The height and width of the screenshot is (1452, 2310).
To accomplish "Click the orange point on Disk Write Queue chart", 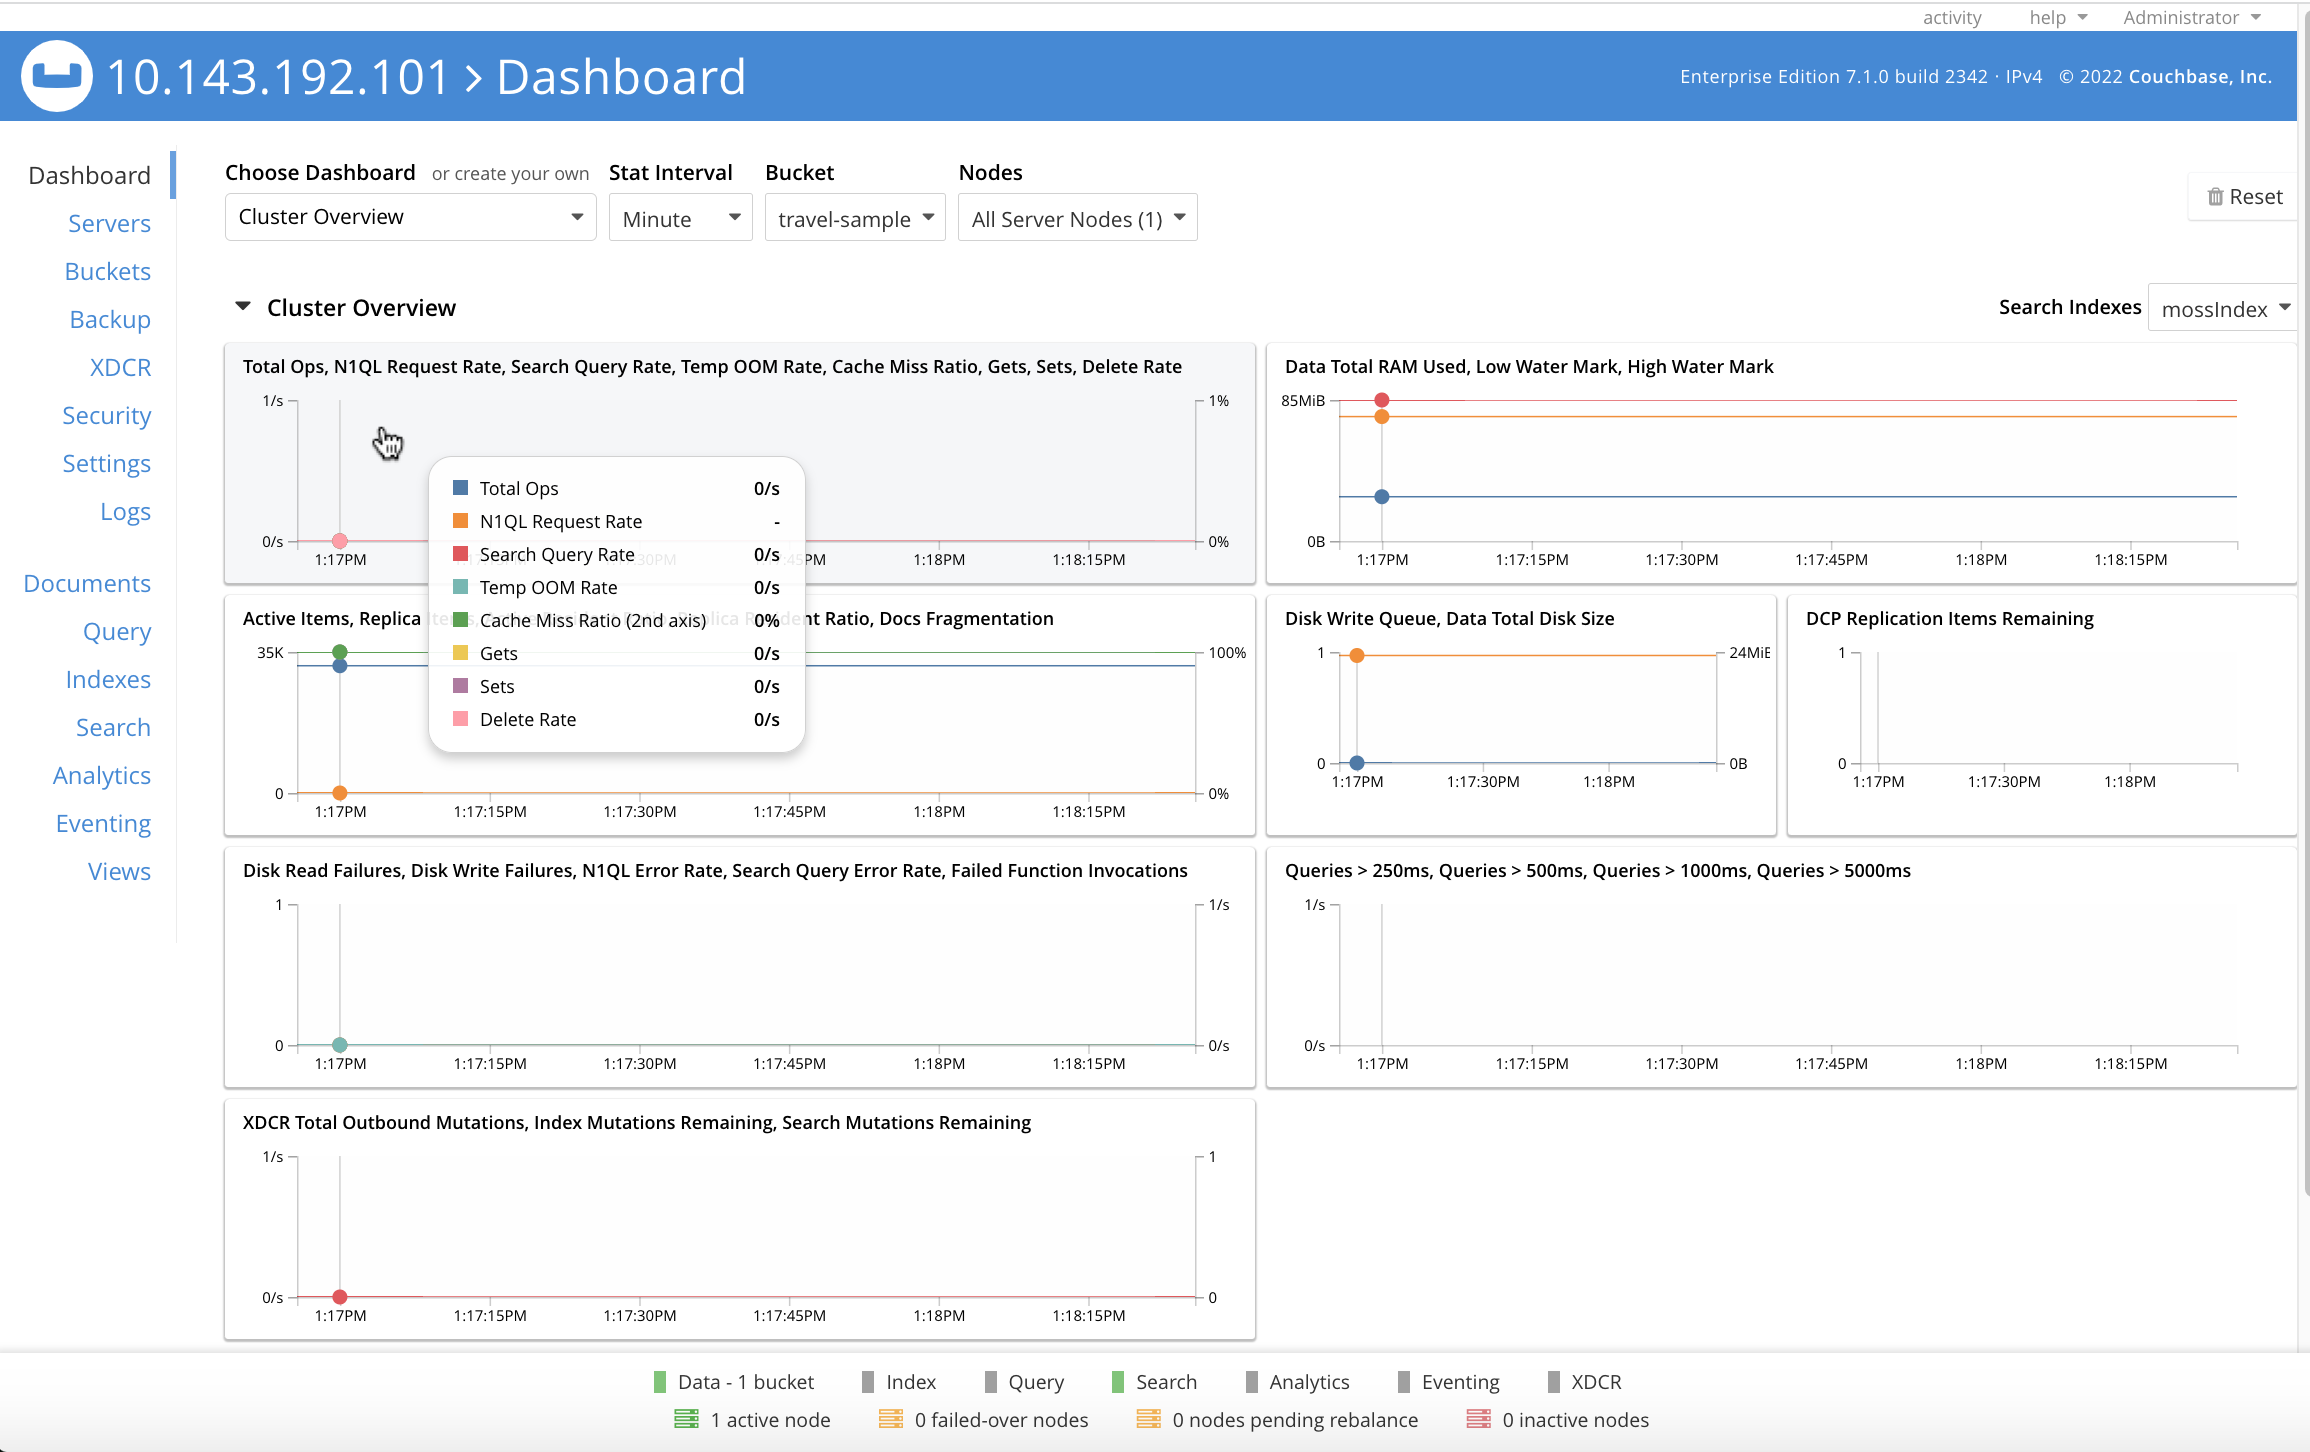I will coord(1357,655).
